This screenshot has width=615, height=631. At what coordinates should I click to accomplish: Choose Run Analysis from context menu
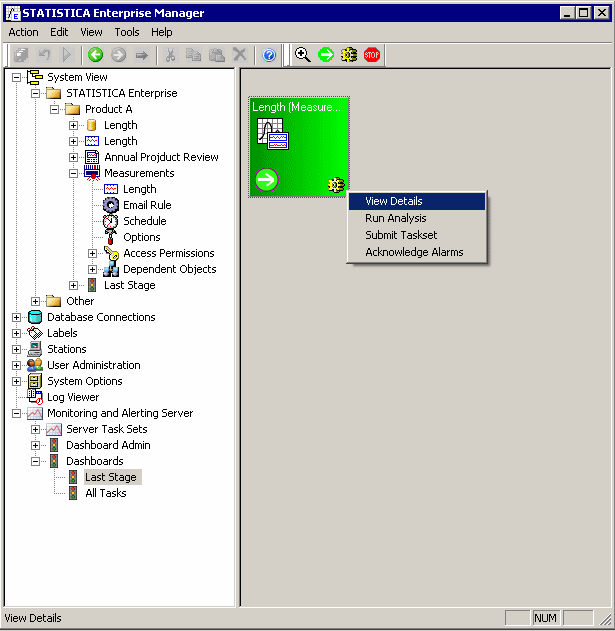click(417, 218)
